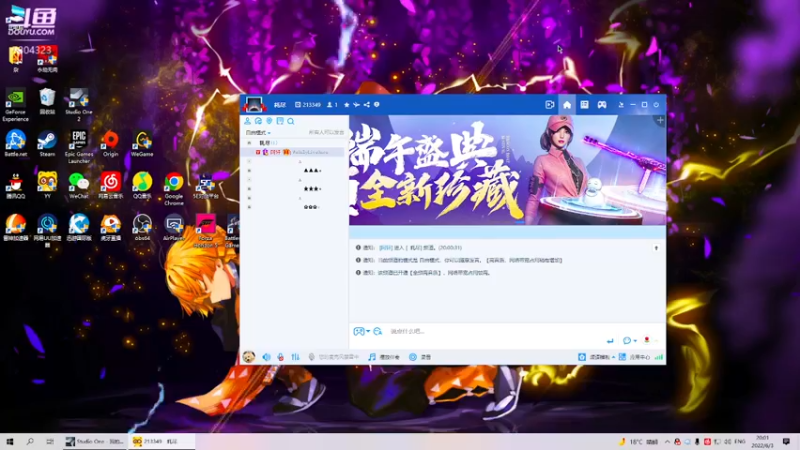Click the round icon beside emoji dropdown
Screen dimensions: 800x450
378,331
